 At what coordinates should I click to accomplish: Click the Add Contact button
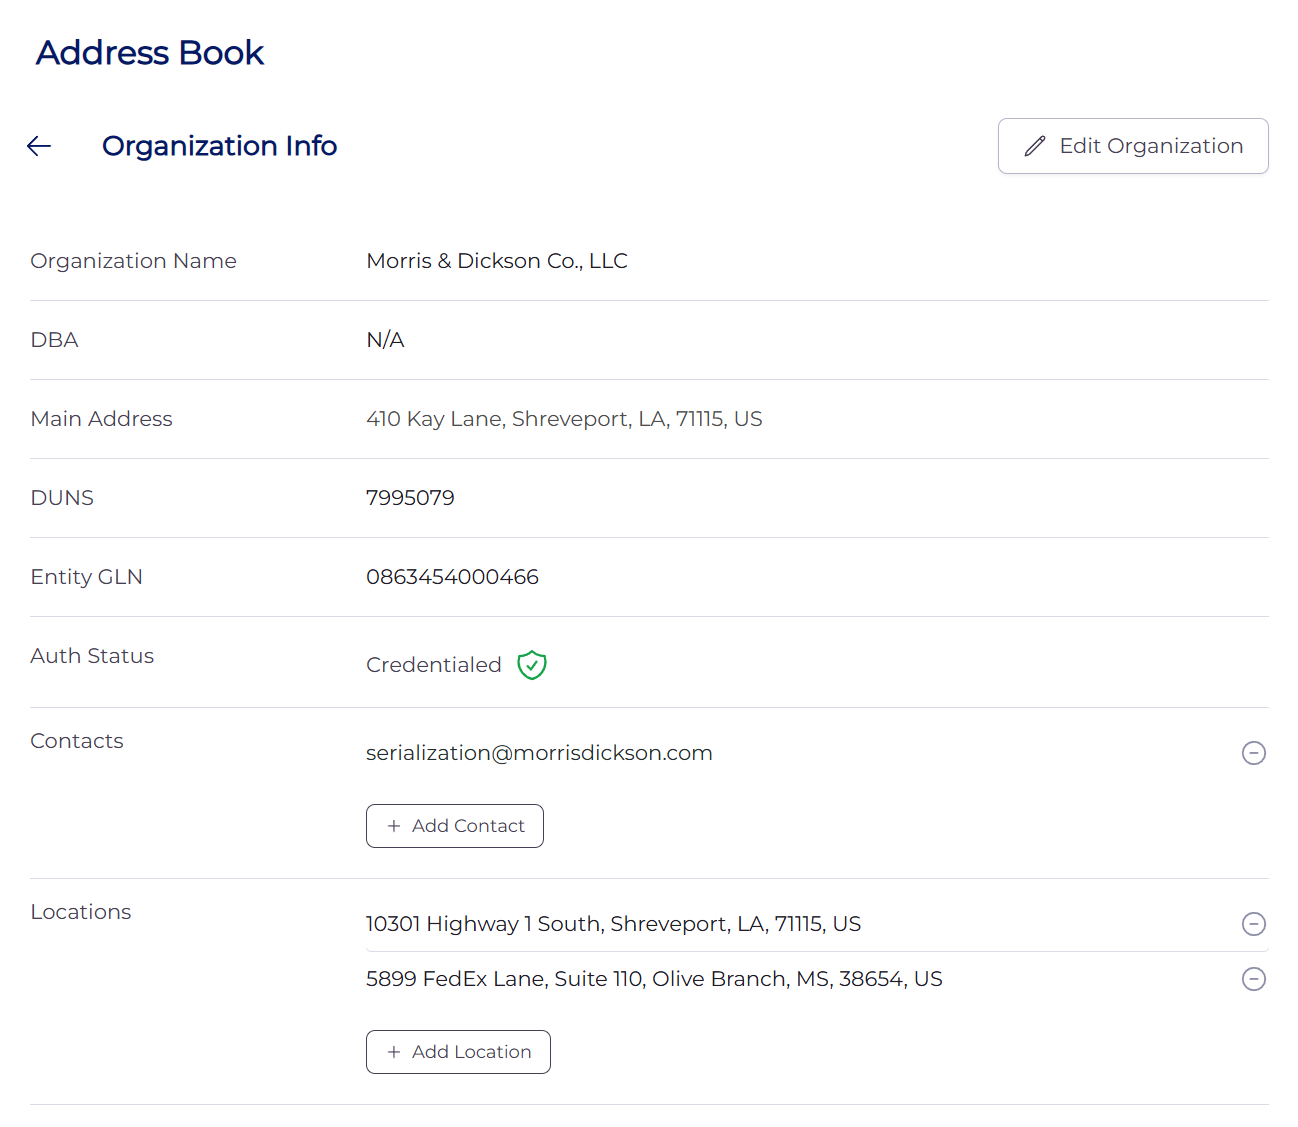pyautogui.click(x=455, y=826)
